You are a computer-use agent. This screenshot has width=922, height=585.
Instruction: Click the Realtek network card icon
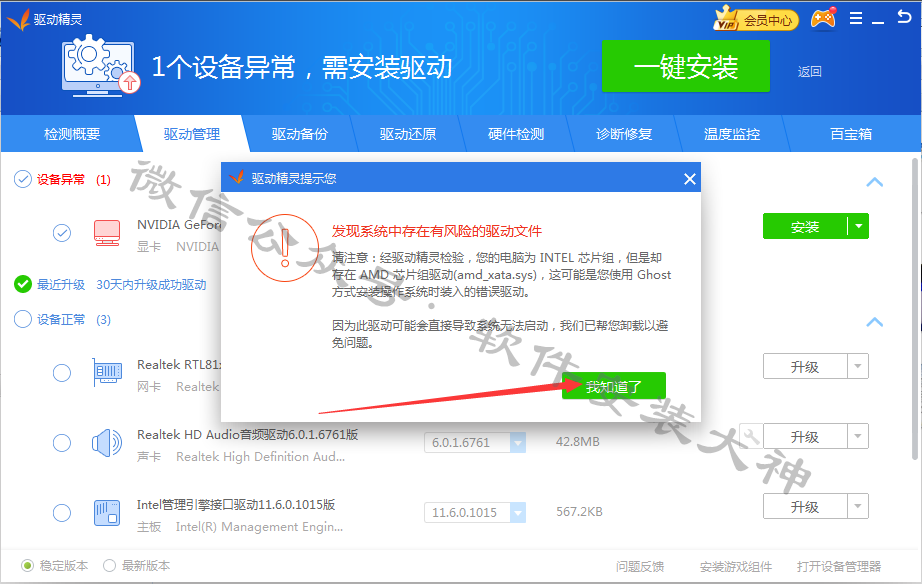tap(106, 373)
